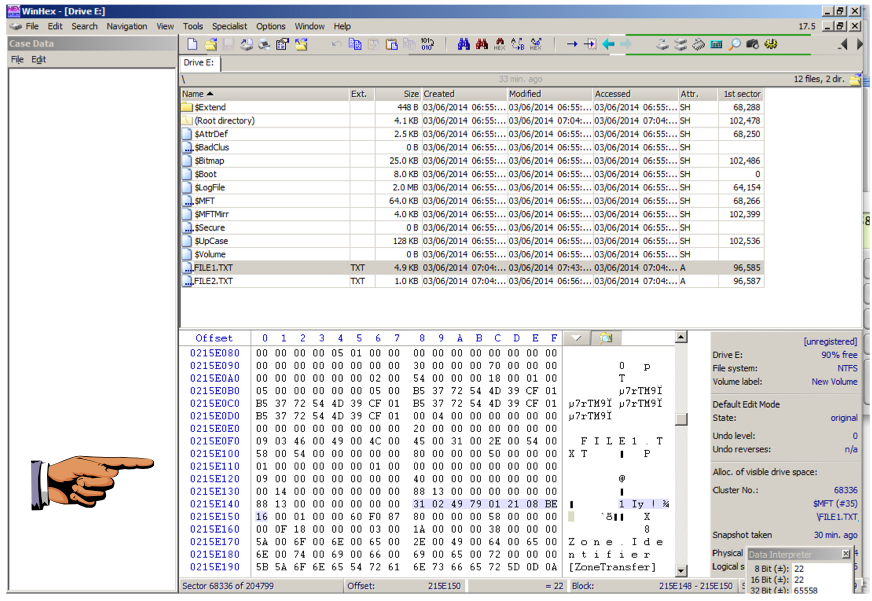Open Find Text using the blue binoculars icon

pyautogui.click(x=464, y=44)
